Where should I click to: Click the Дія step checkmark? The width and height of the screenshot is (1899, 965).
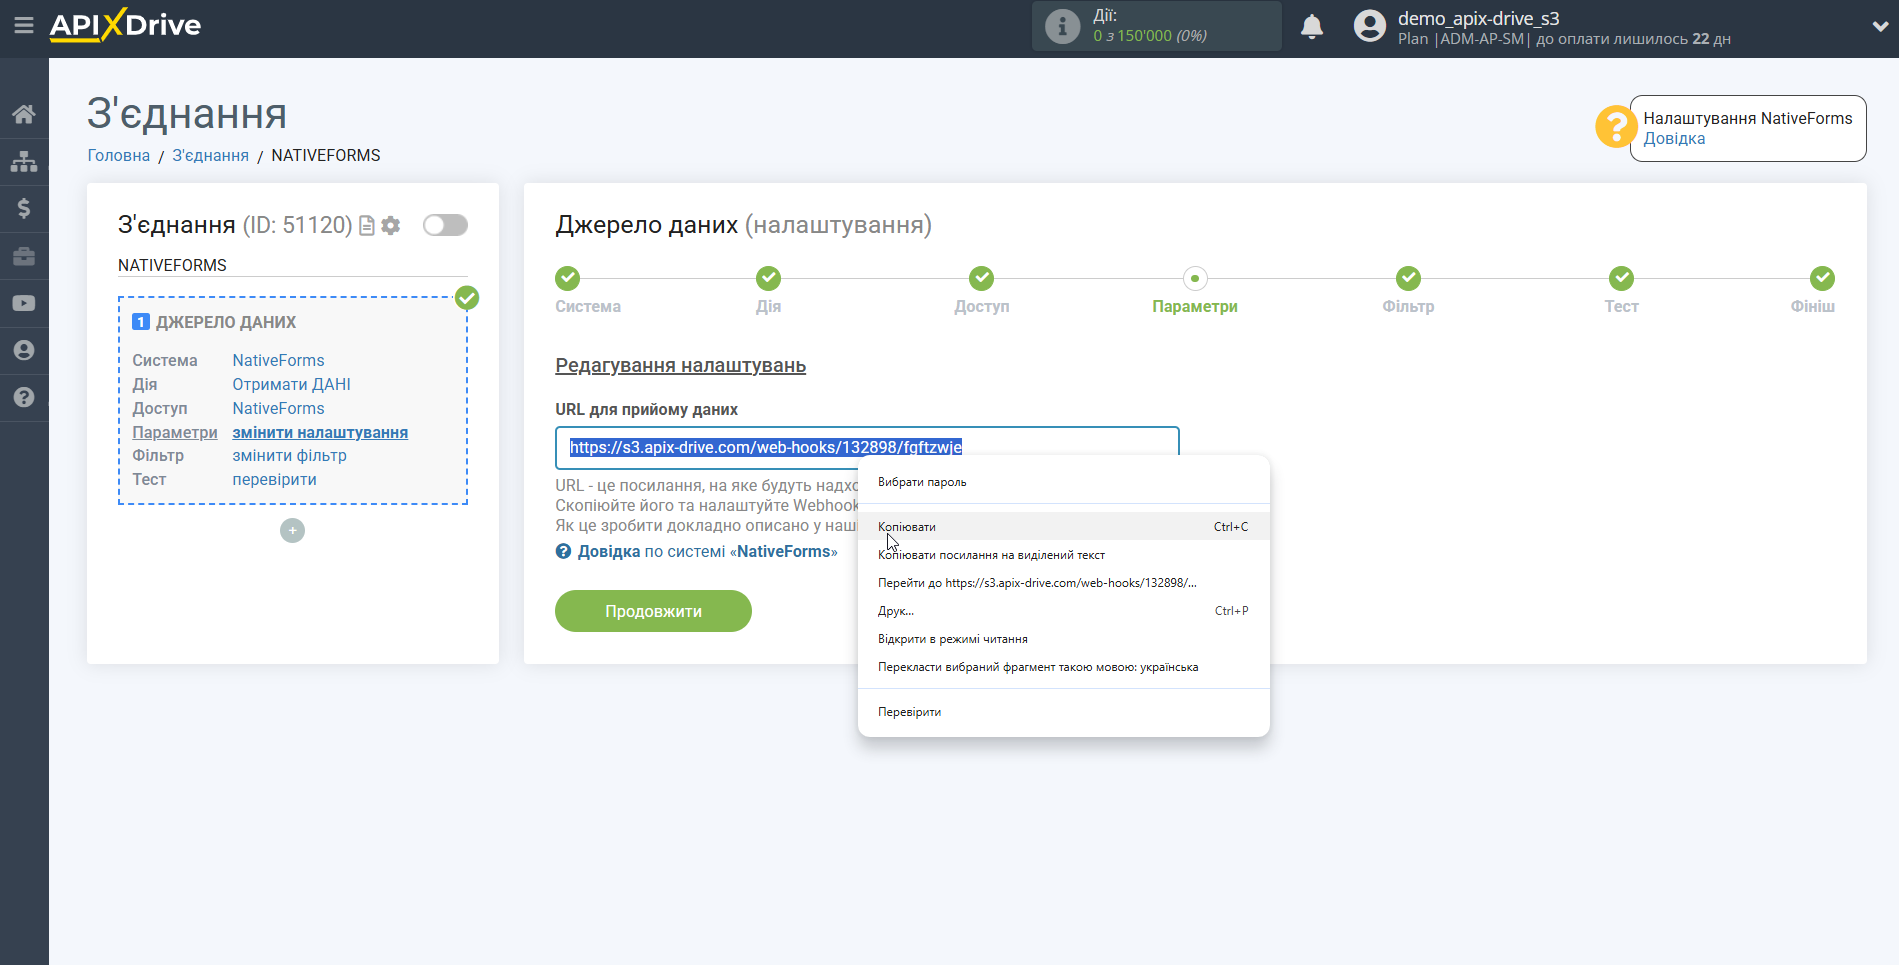click(768, 278)
